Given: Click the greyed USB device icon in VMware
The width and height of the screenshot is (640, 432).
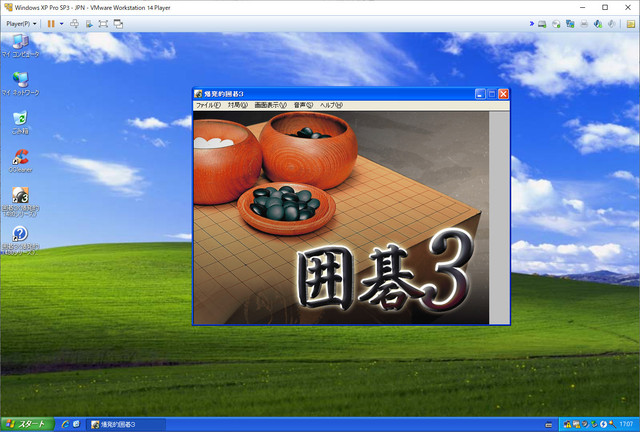Looking at the screenshot, I should point(611,24).
